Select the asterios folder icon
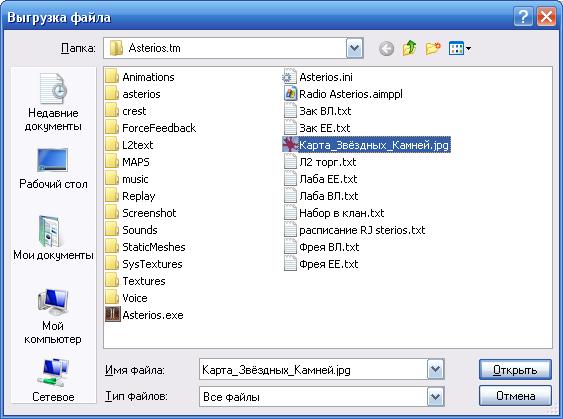 [112, 94]
